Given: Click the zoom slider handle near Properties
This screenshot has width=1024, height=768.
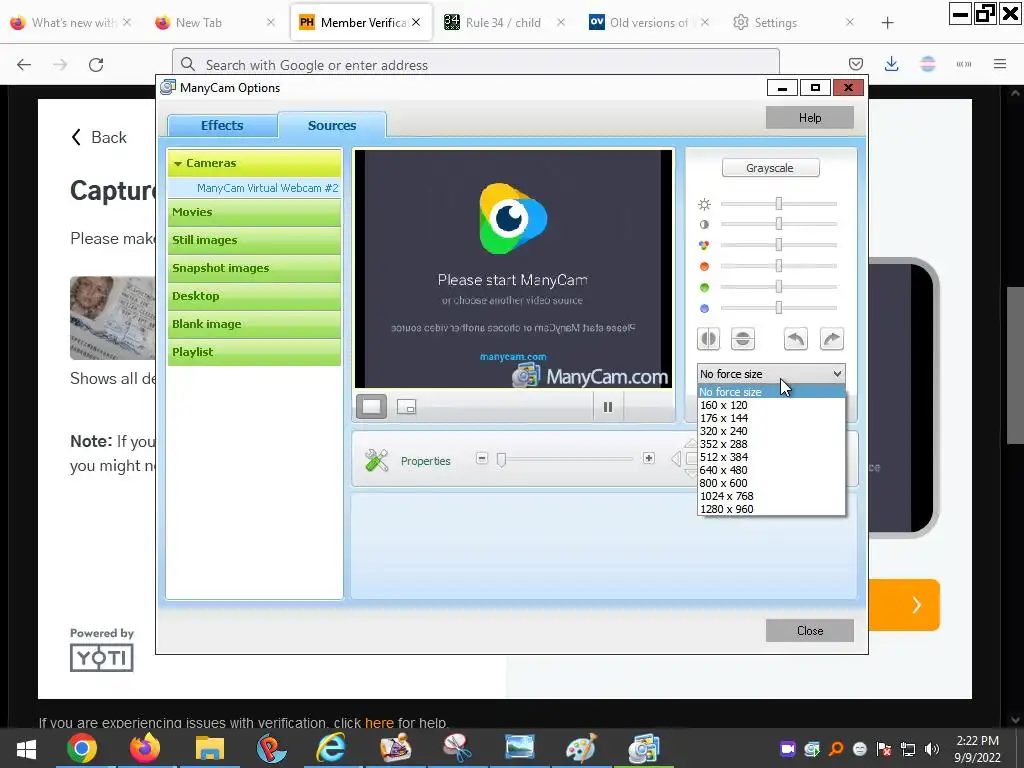Looking at the screenshot, I should point(501,460).
